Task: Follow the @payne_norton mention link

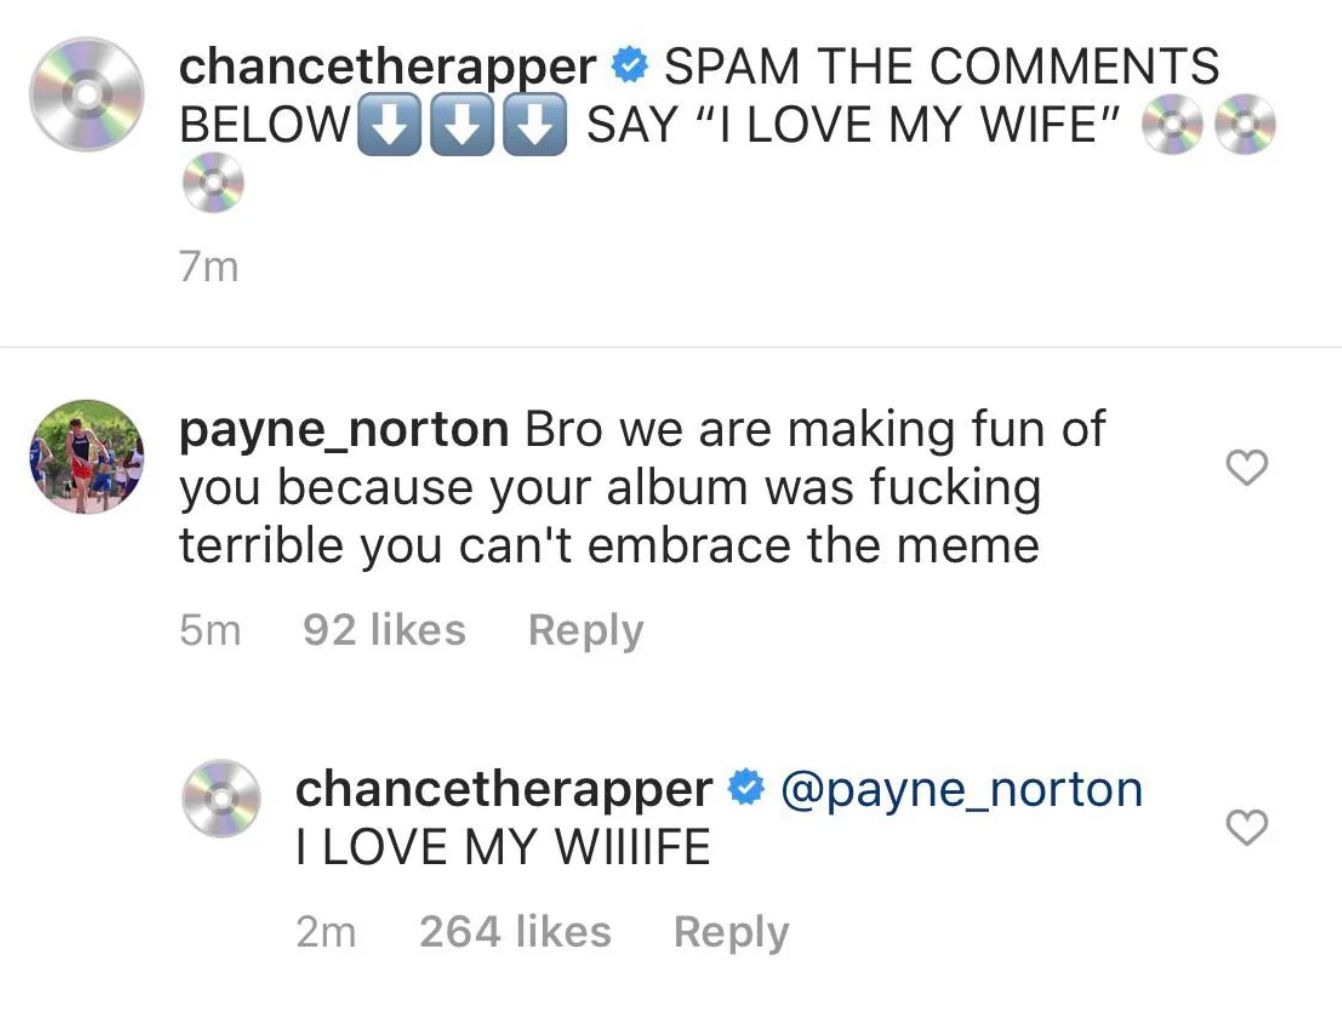Action: [x=961, y=789]
